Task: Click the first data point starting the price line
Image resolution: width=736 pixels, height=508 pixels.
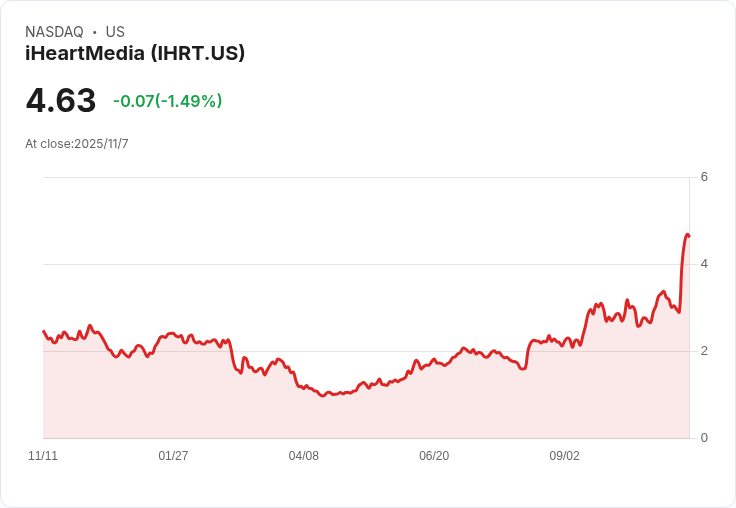Action: coord(44,331)
